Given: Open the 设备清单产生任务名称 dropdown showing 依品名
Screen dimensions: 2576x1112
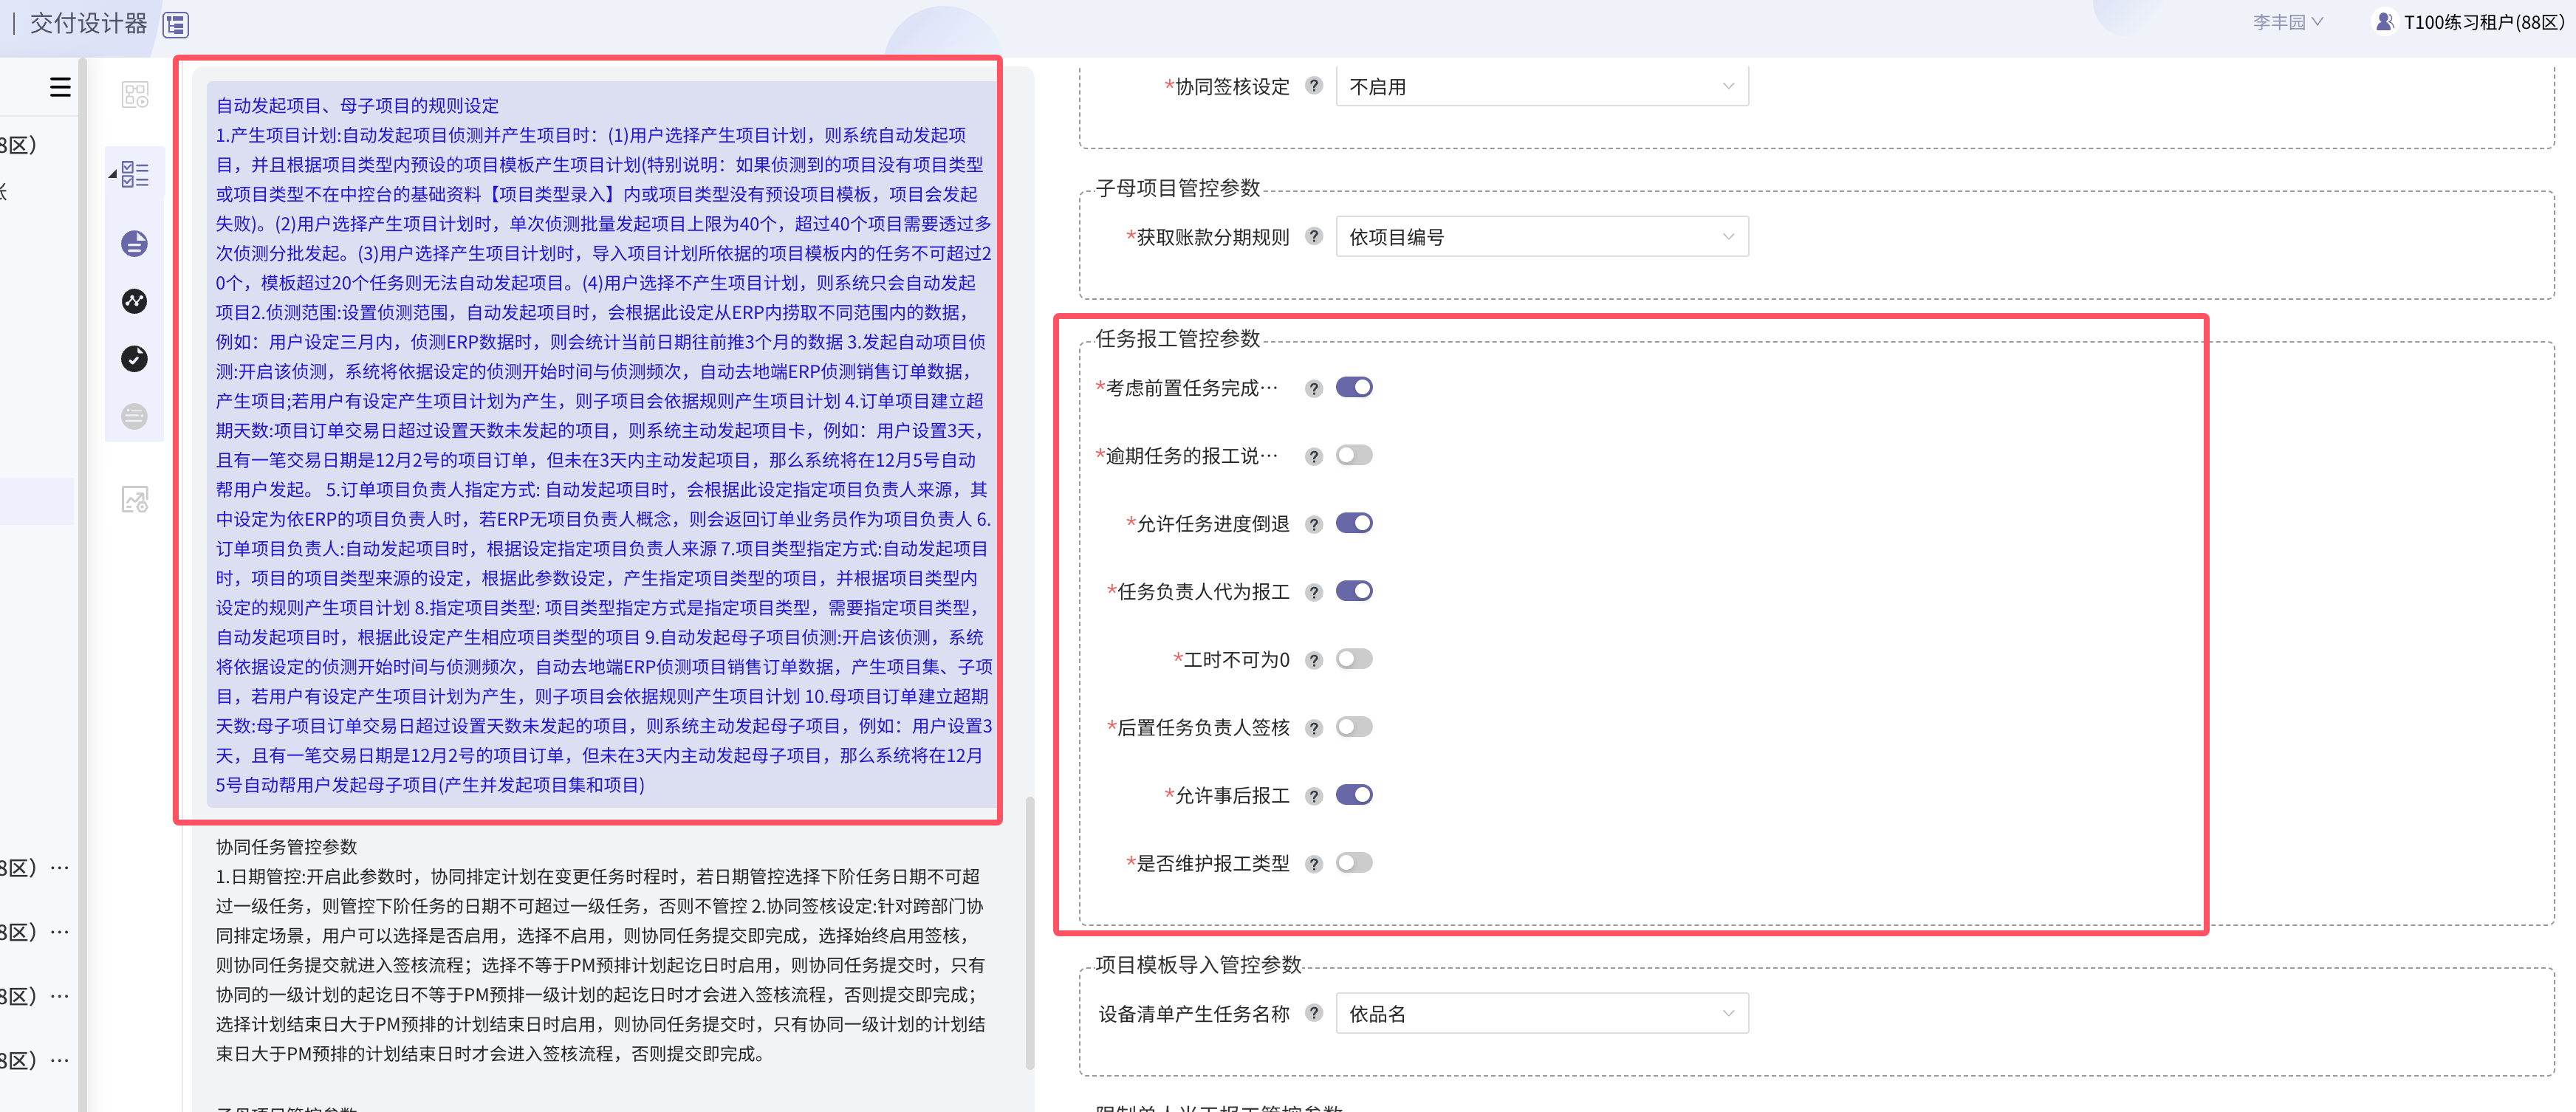Looking at the screenshot, I should (1542, 1013).
